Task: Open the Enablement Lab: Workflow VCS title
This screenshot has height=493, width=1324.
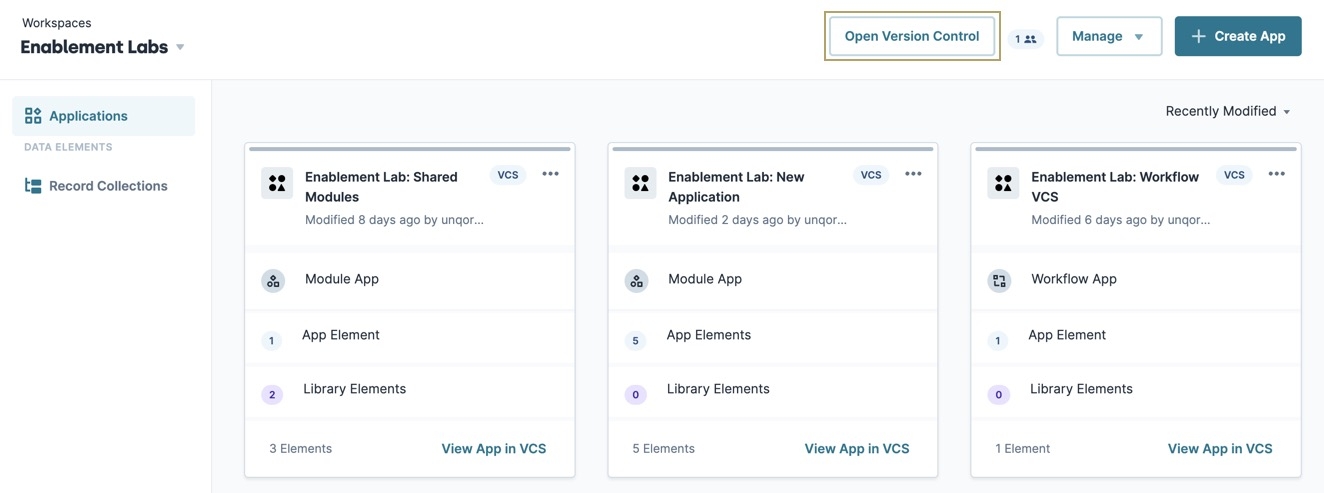Action: pos(1115,187)
